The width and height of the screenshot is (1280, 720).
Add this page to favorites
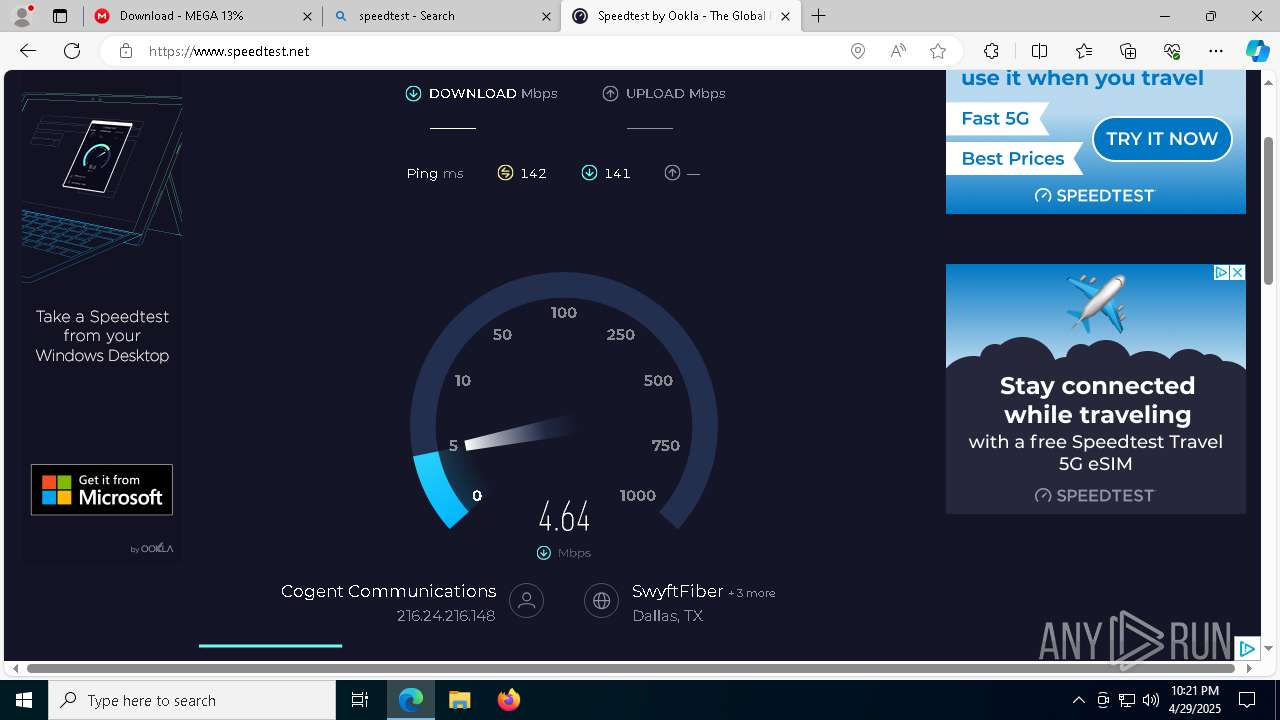[938, 51]
